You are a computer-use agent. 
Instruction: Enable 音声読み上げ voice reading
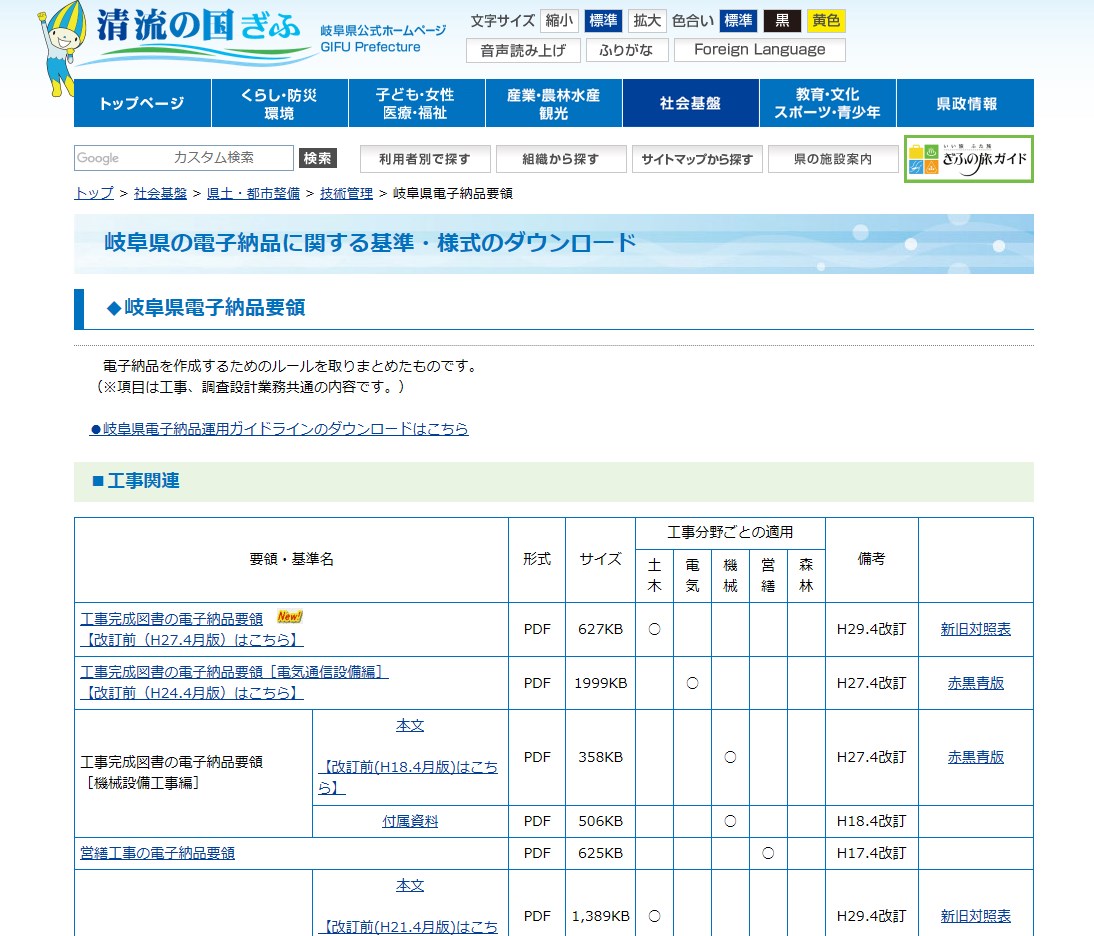522,50
